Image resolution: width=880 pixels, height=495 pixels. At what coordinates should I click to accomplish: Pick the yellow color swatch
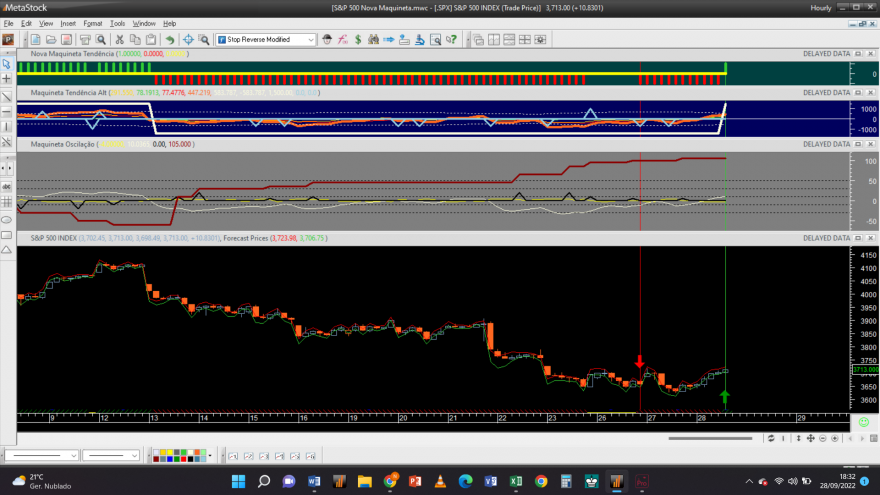click(x=169, y=452)
